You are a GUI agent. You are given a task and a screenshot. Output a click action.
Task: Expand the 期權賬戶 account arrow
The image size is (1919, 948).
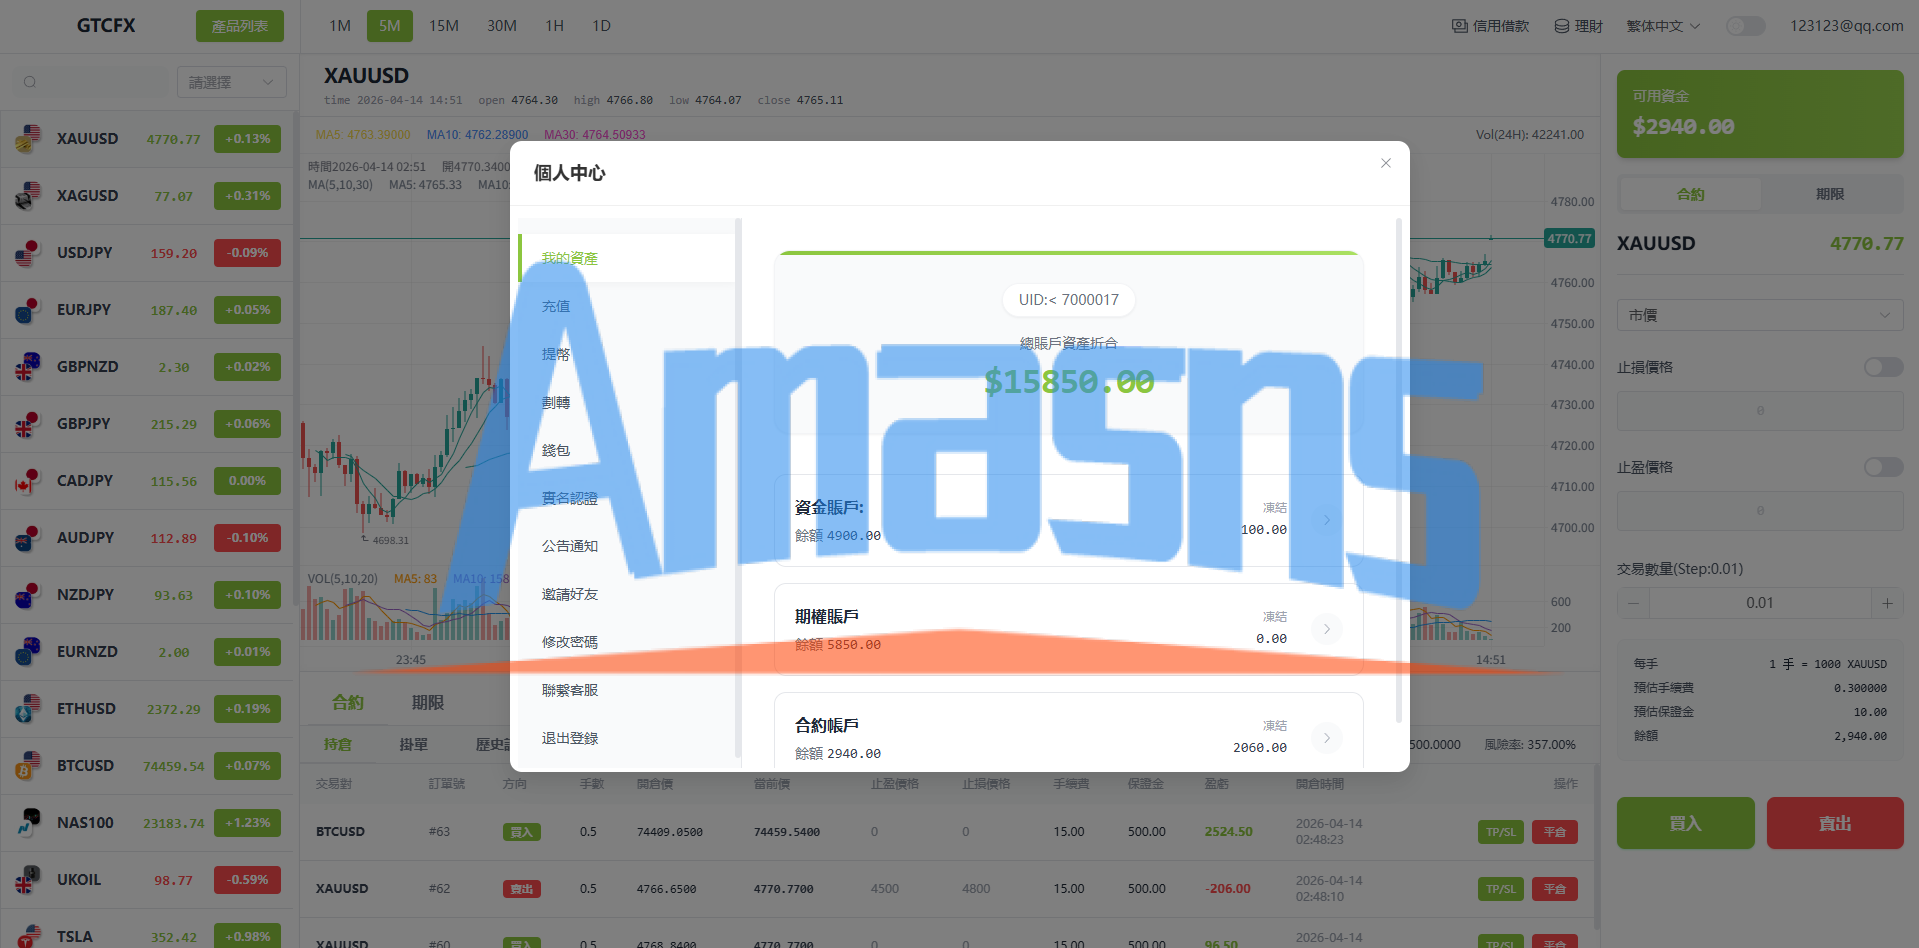point(1327,629)
